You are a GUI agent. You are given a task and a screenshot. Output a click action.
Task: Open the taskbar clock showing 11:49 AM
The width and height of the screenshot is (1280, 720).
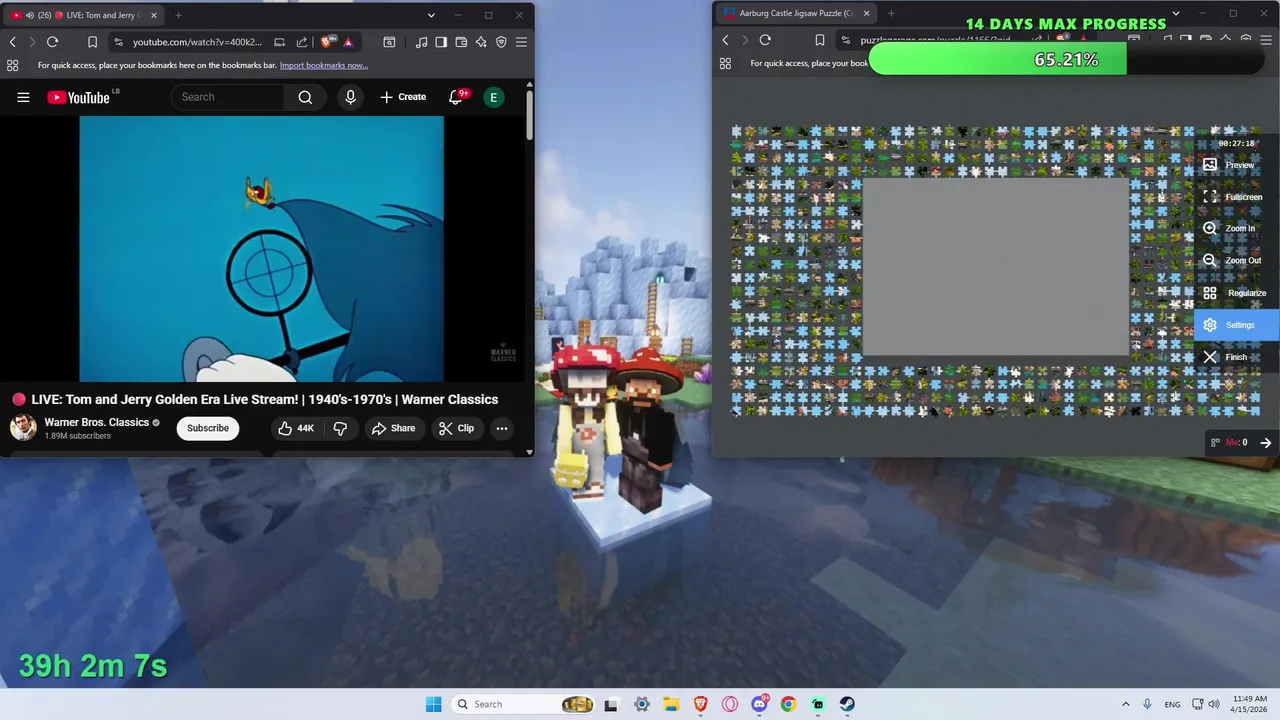(x=1249, y=704)
